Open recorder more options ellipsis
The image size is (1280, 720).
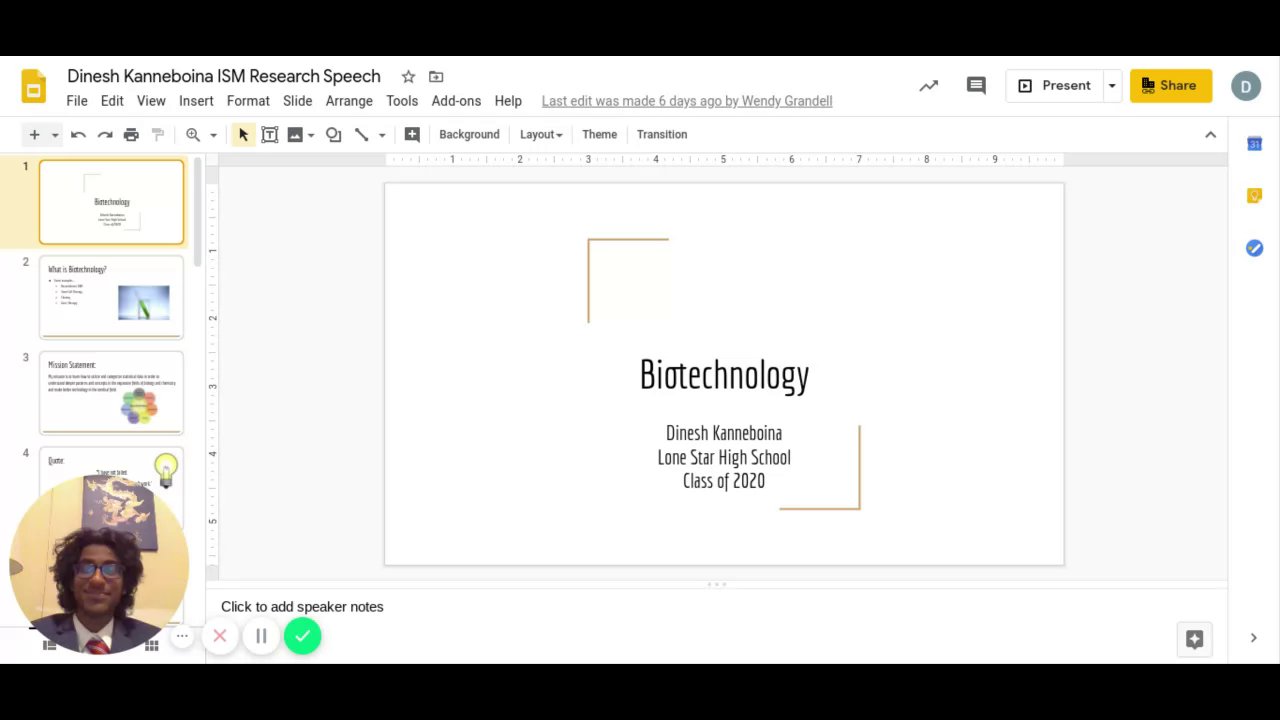182,636
